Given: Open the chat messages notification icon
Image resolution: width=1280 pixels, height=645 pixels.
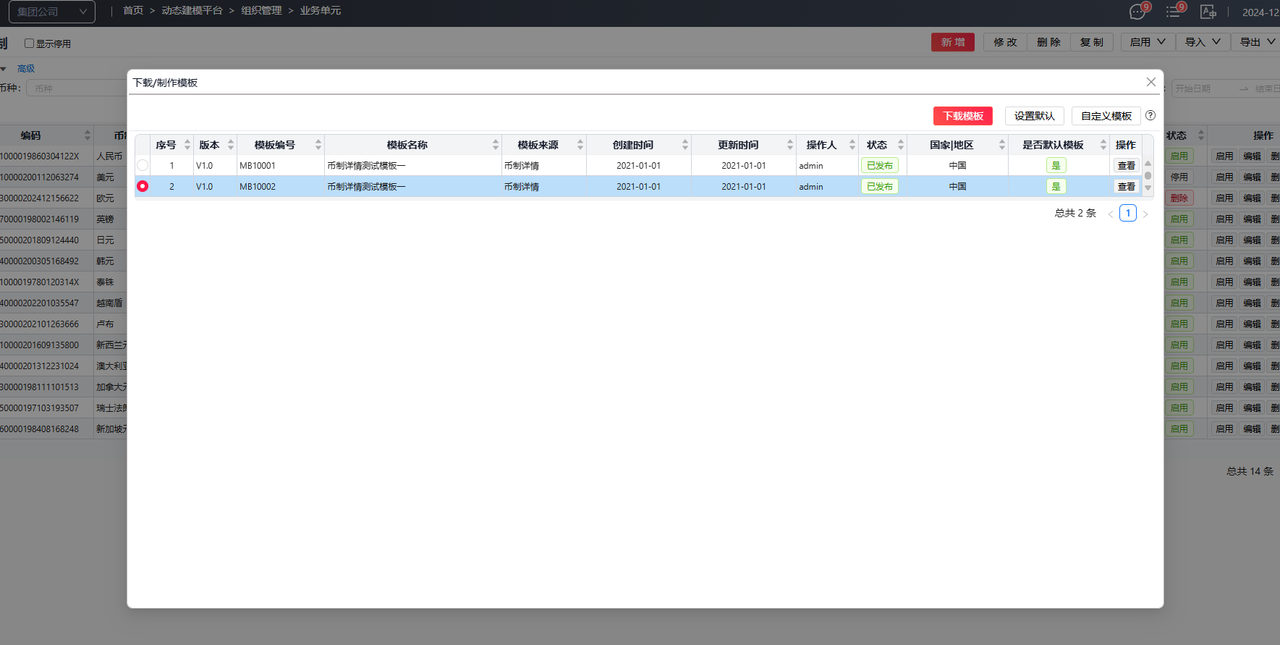Looking at the screenshot, I should tap(1137, 12).
